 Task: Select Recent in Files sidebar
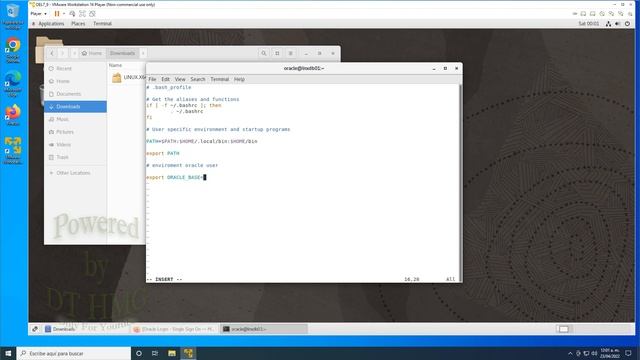[76, 69]
